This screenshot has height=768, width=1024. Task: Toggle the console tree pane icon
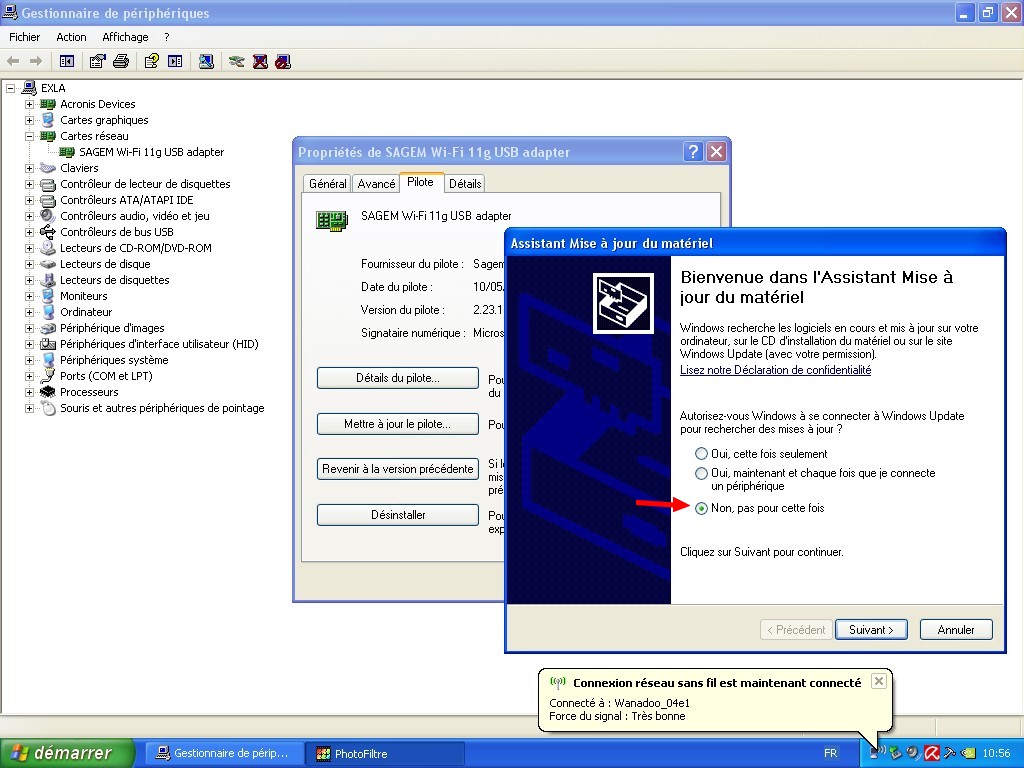pos(67,61)
